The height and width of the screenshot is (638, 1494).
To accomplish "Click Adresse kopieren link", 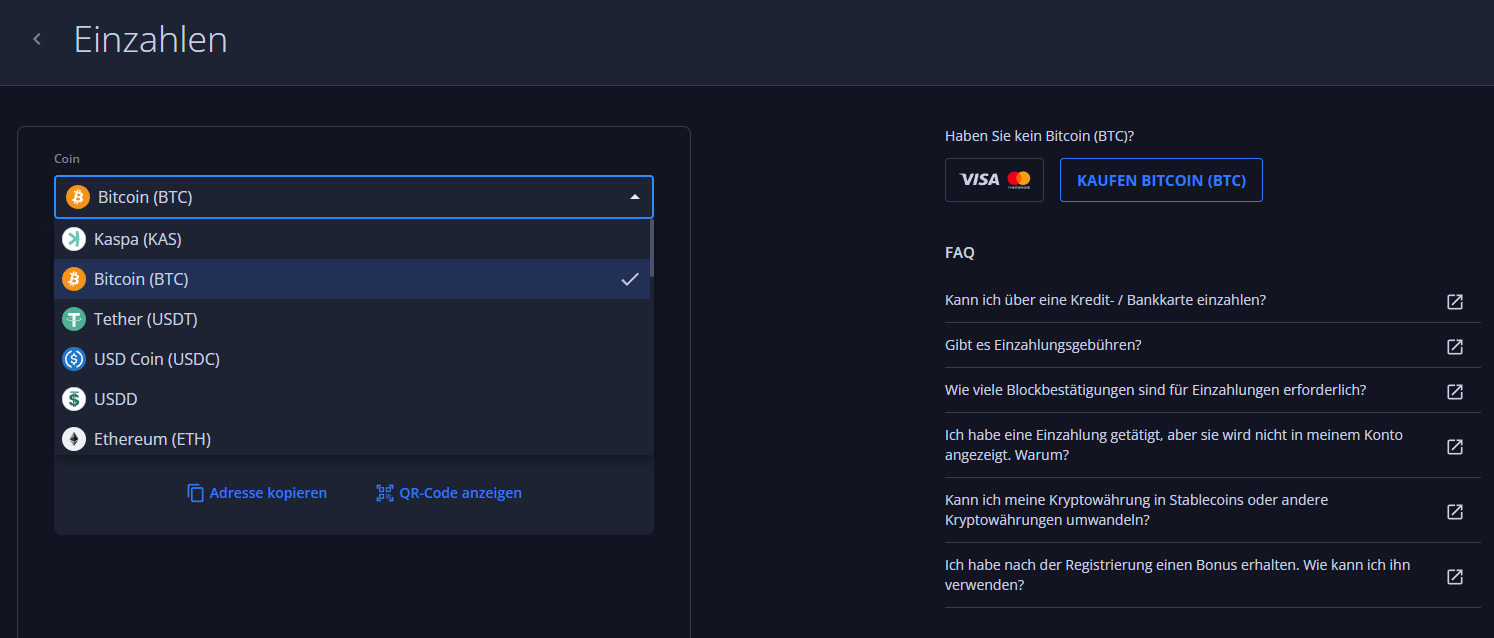I will pyautogui.click(x=257, y=493).
